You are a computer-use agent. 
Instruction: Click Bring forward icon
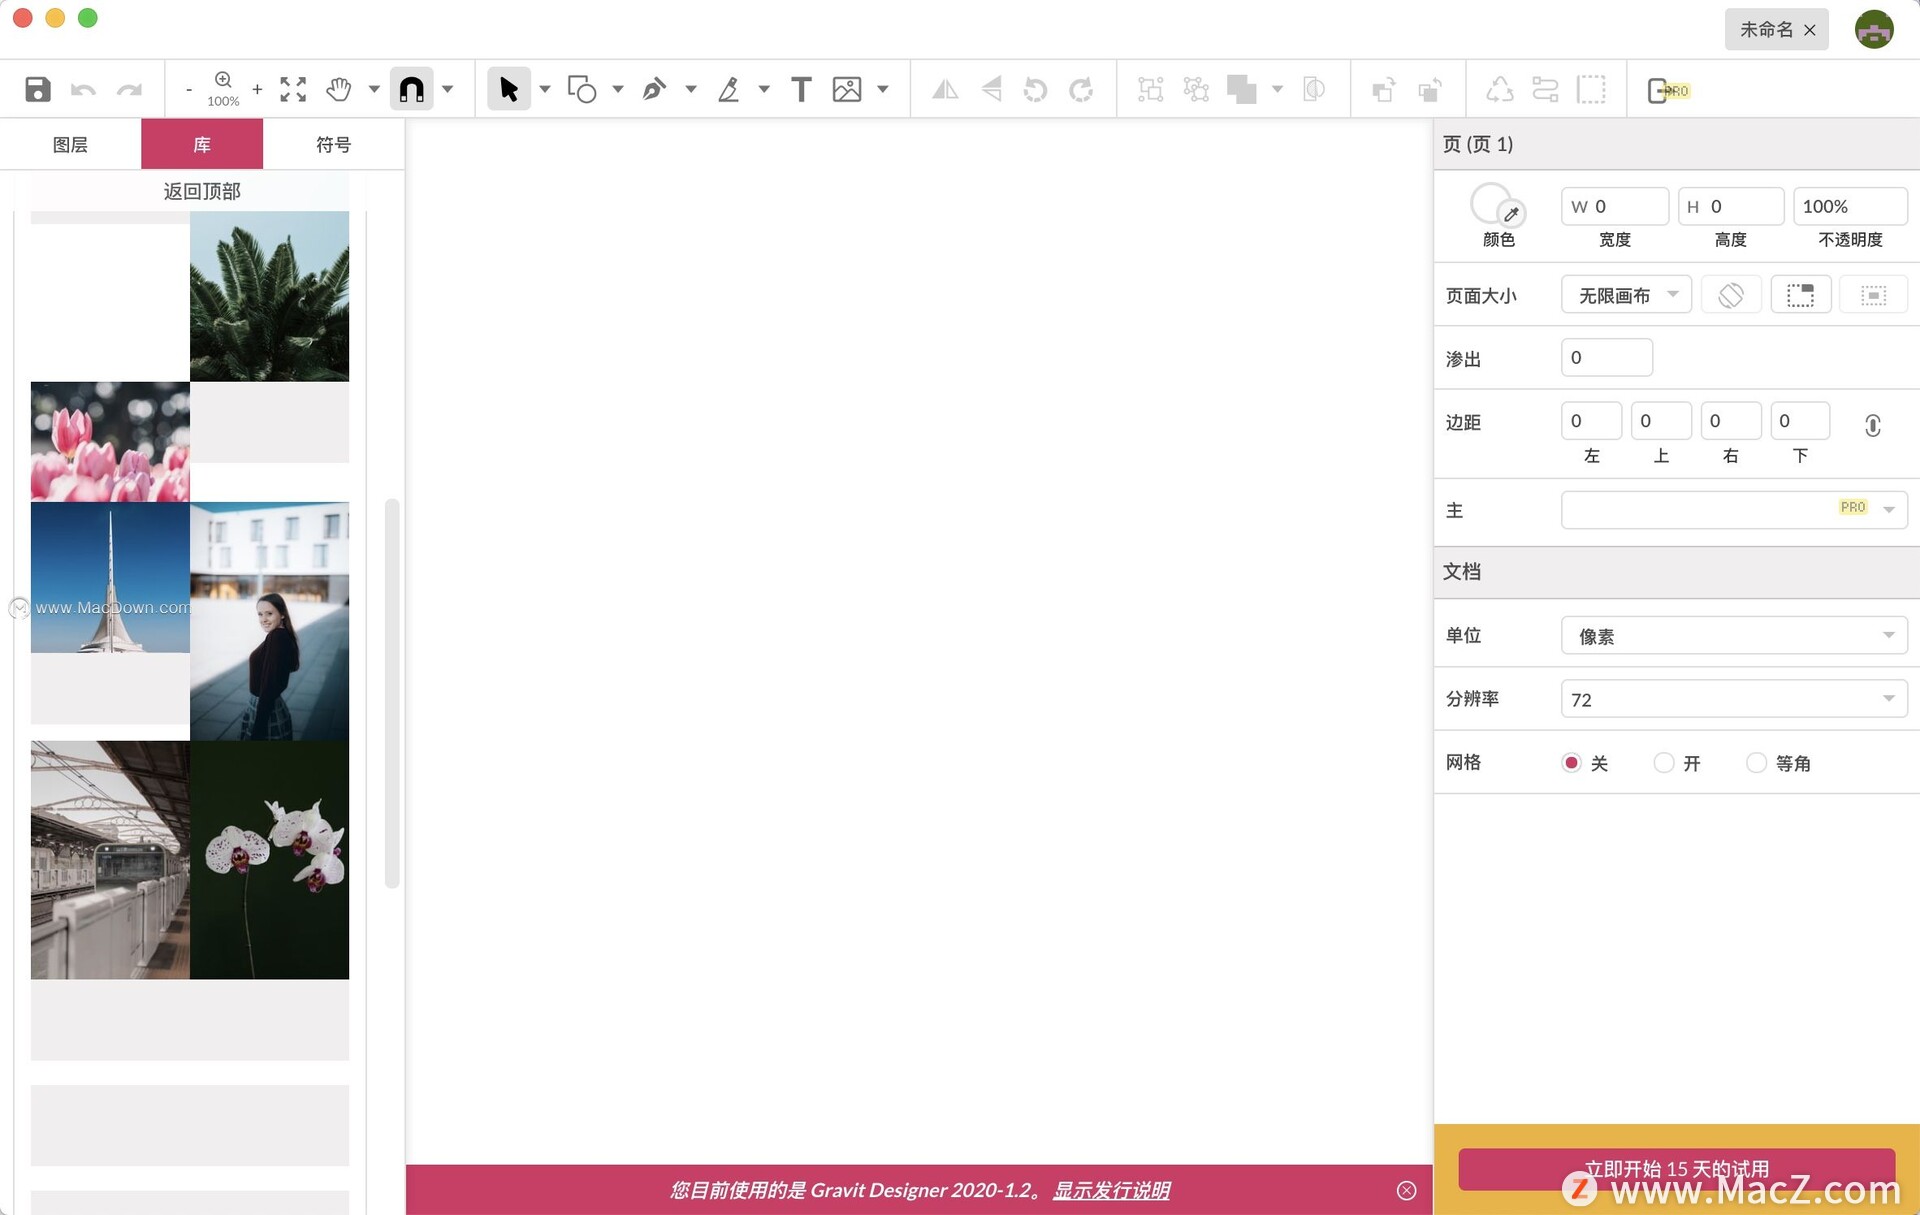pos(1383,90)
